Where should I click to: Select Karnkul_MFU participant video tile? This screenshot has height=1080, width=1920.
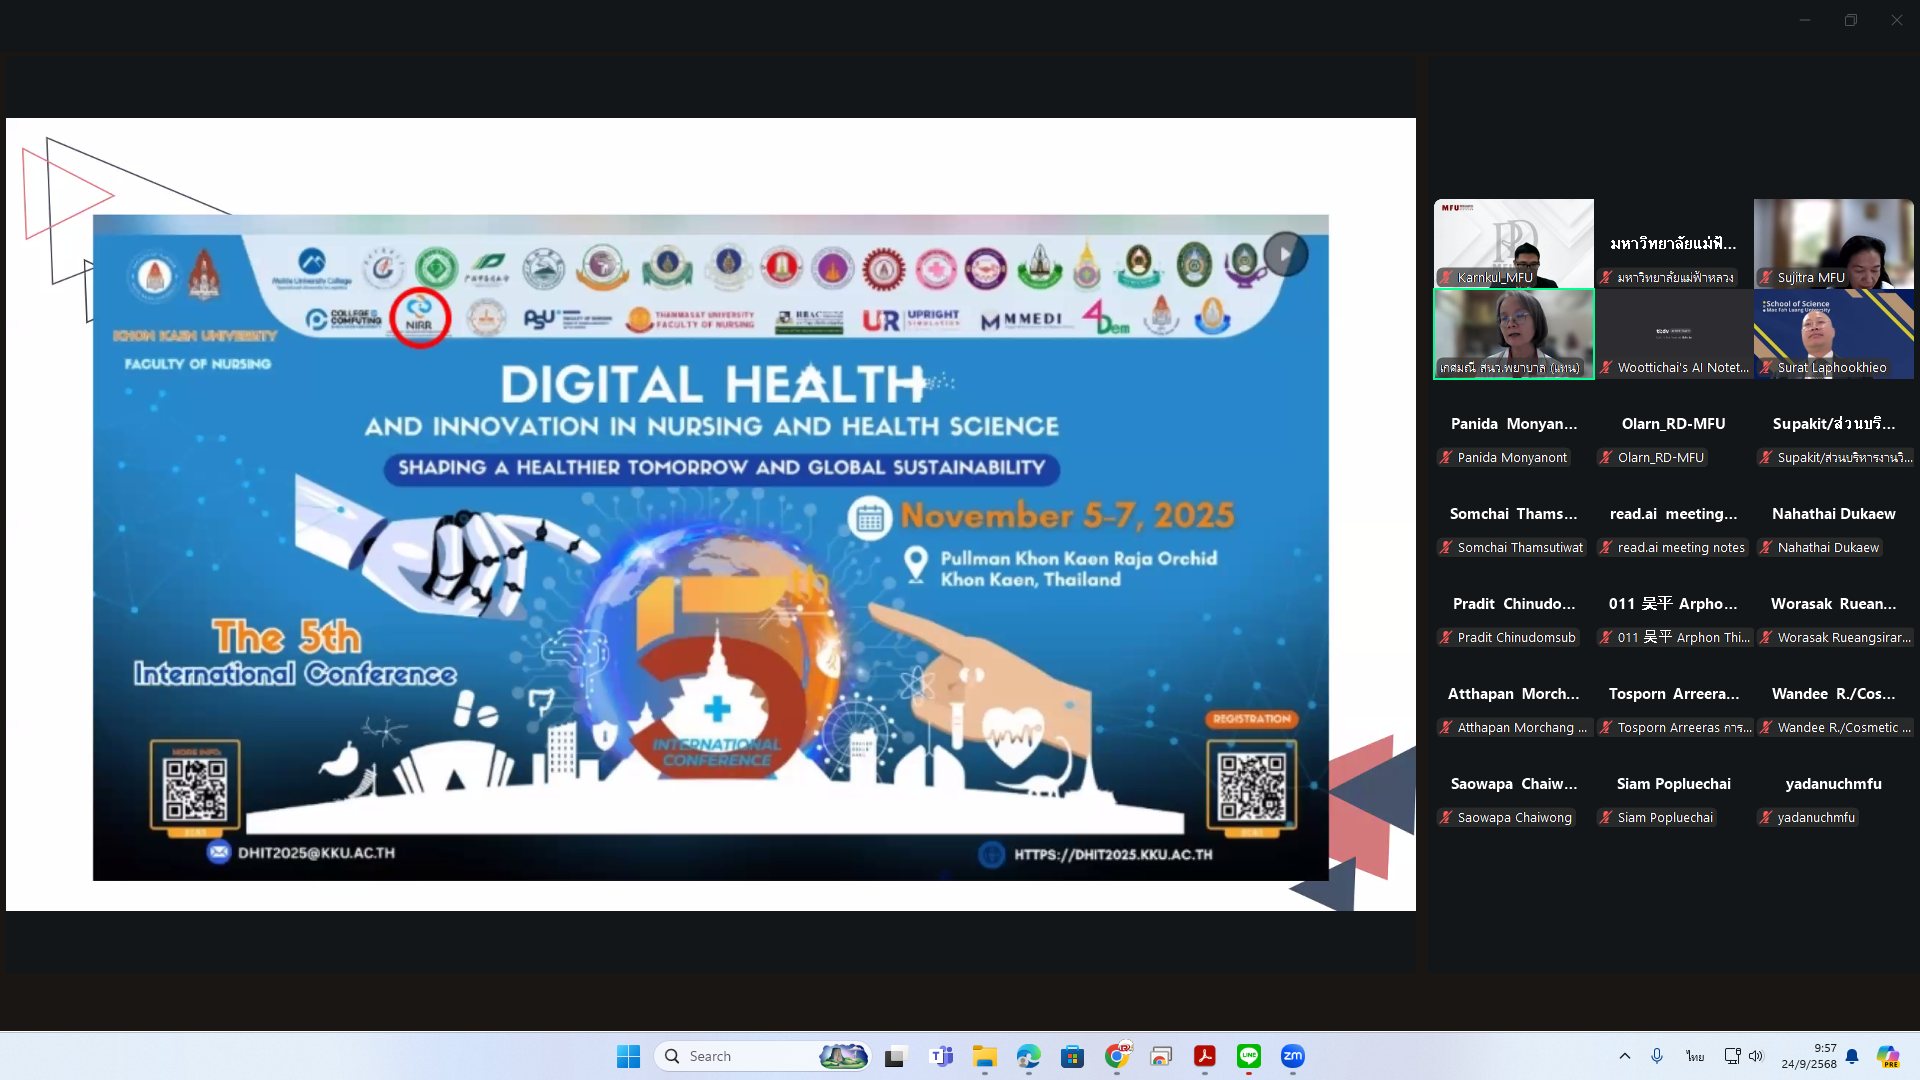tap(1513, 243)
